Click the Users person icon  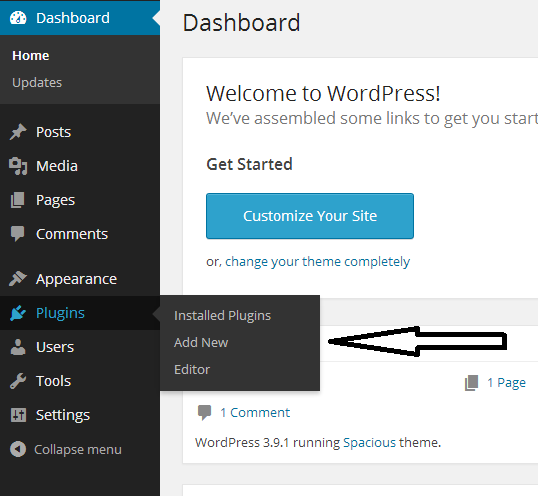pos(18,347)
